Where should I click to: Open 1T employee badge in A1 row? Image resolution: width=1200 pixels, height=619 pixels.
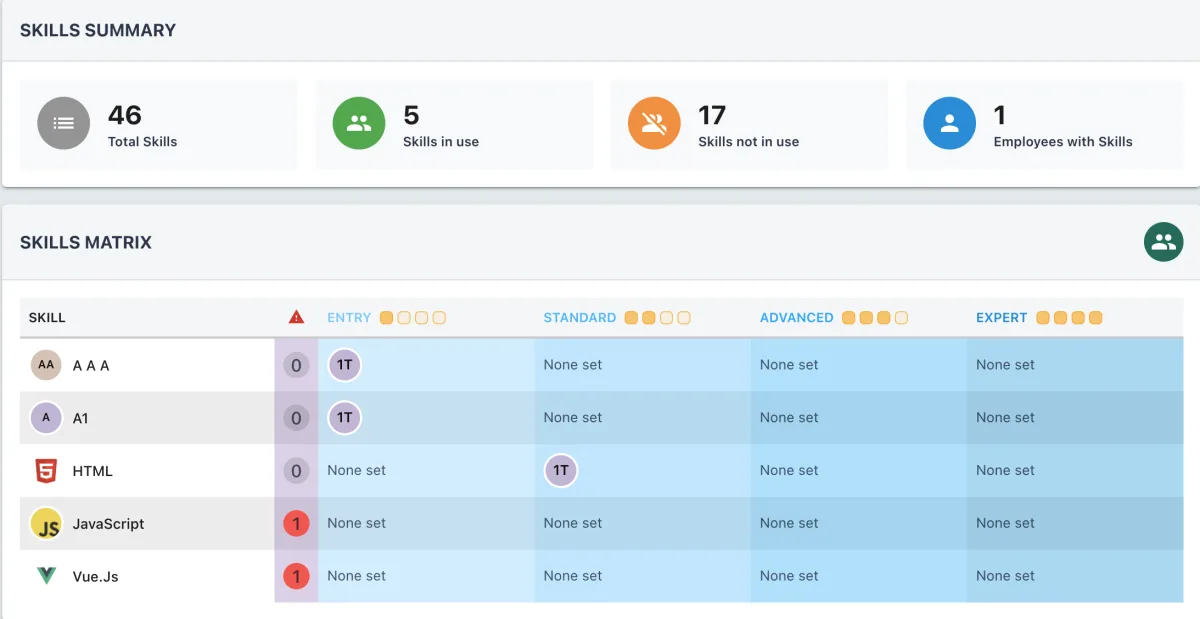pos(345,418)
